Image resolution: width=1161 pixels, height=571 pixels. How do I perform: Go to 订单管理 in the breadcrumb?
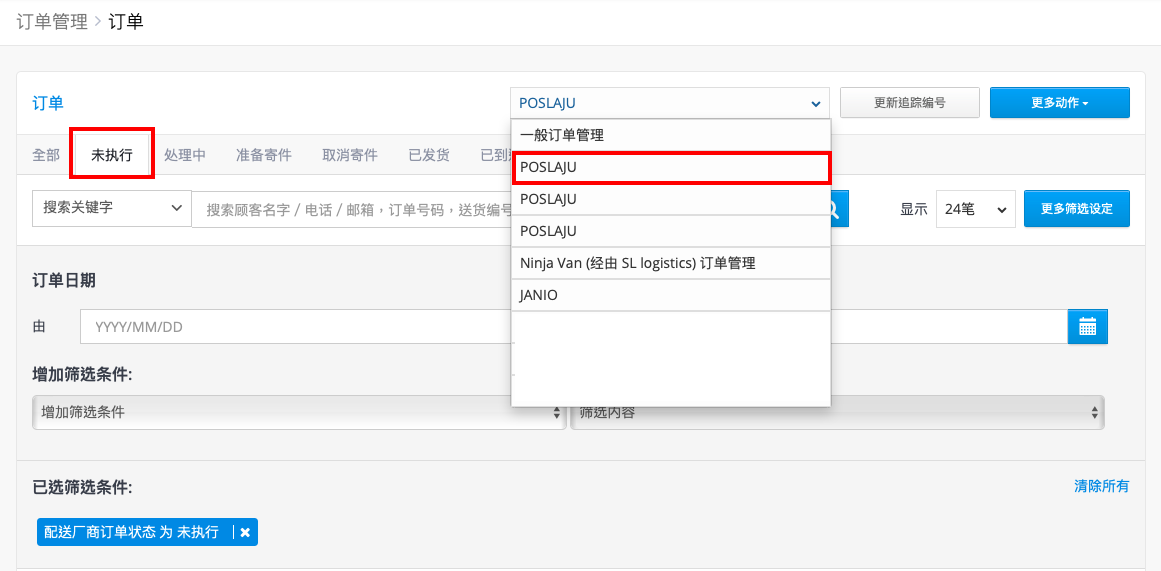tap(52, 21)
